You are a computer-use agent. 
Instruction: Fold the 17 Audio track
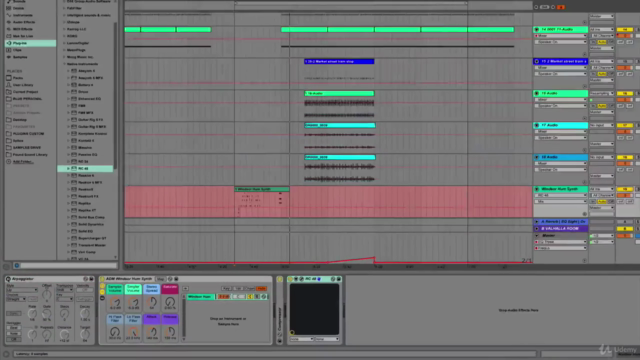coord(537,125)
